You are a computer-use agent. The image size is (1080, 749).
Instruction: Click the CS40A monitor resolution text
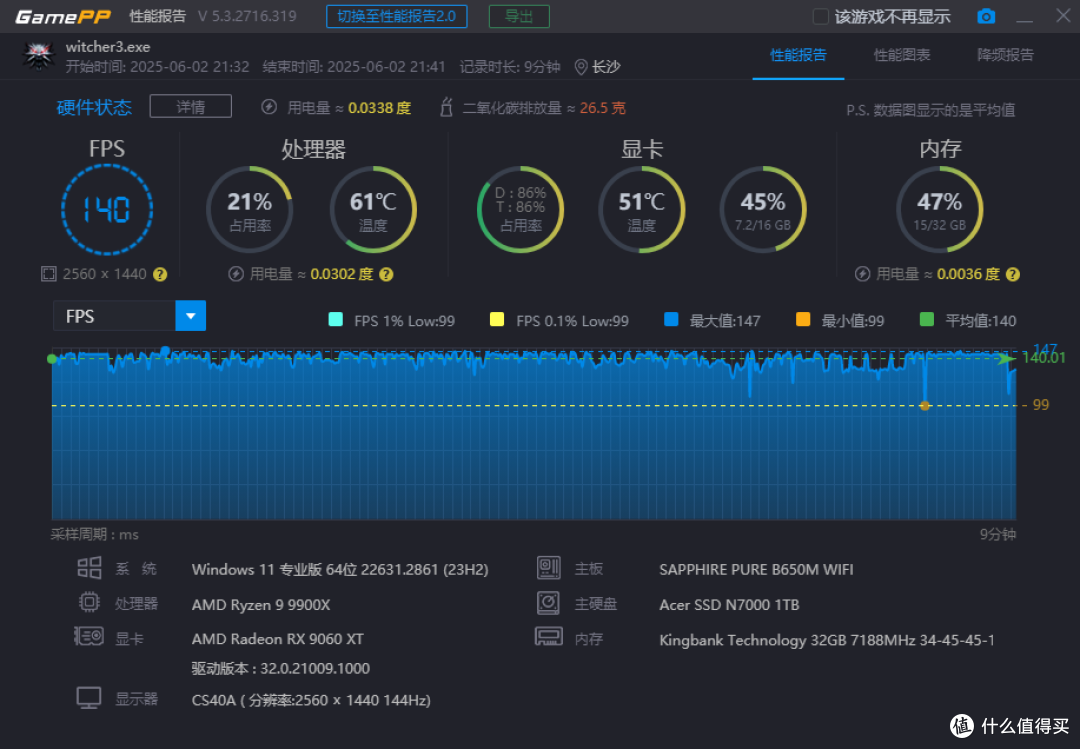311,701
